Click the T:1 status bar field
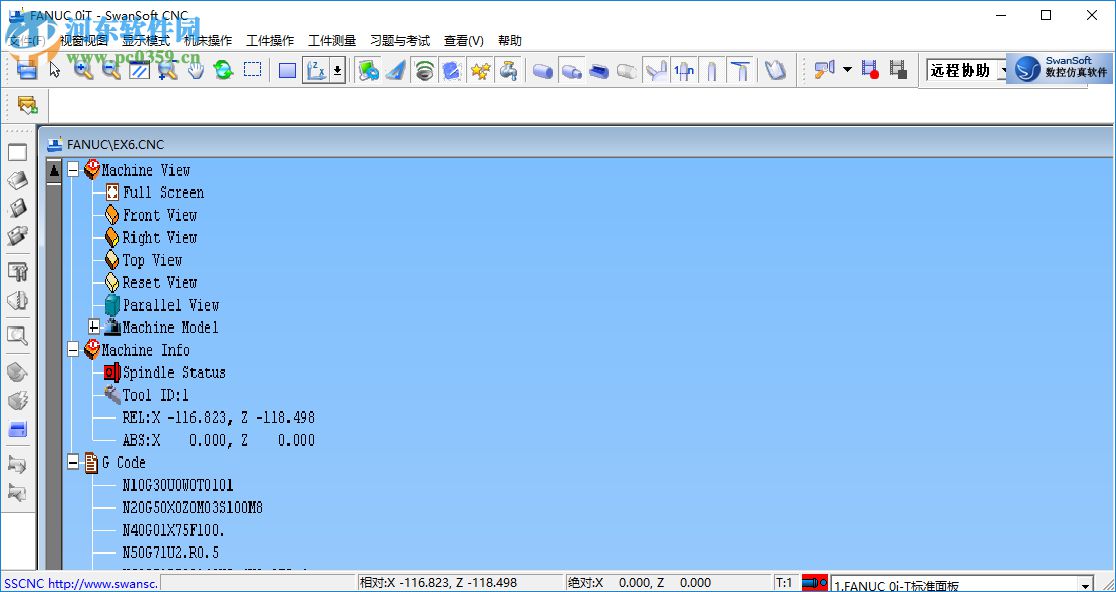 [785, 583]
